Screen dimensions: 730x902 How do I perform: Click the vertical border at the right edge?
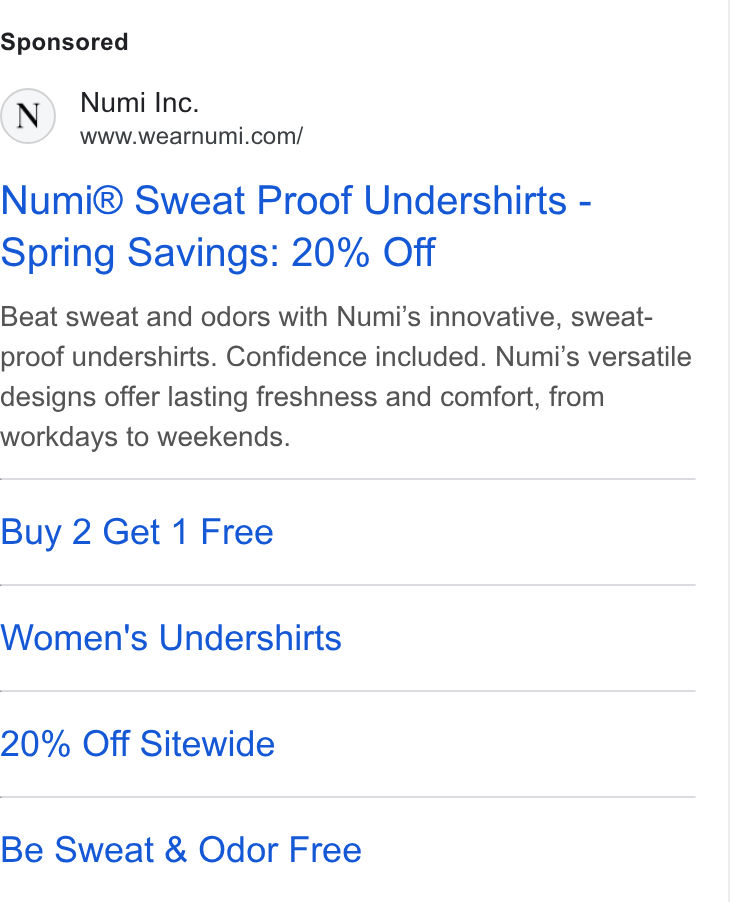click(728, 451)
